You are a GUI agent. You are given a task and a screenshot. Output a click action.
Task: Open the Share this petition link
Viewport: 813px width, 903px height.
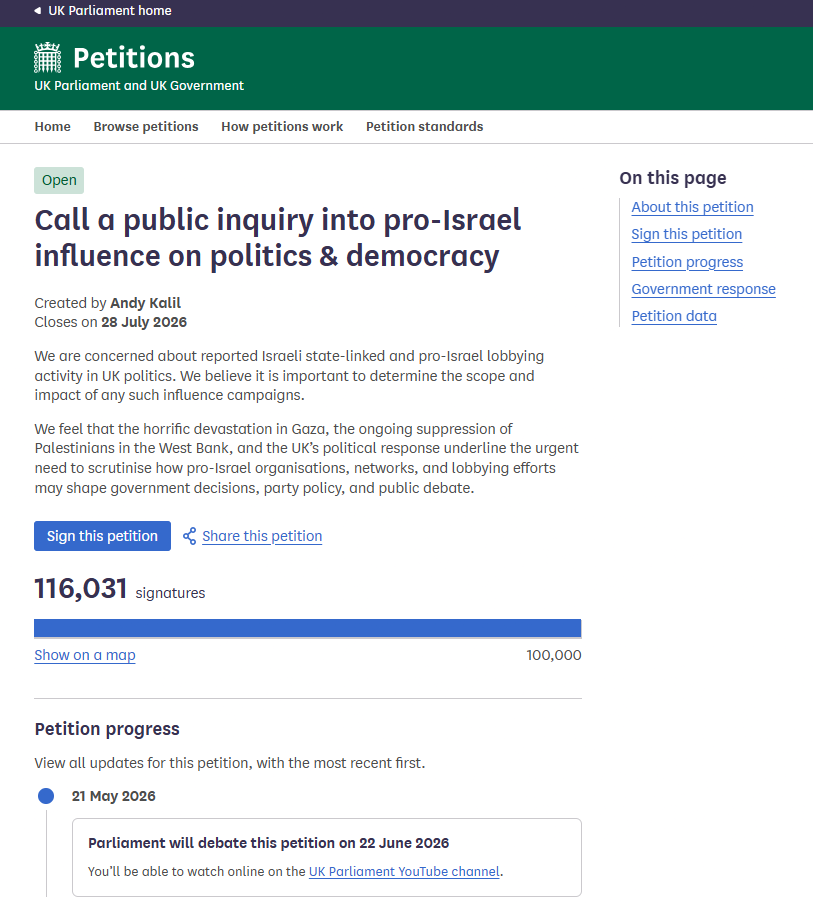262,536
